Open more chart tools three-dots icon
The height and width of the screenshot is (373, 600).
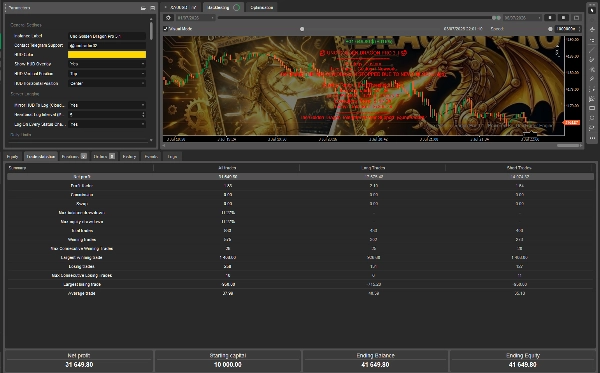click(x=592, y=138)
